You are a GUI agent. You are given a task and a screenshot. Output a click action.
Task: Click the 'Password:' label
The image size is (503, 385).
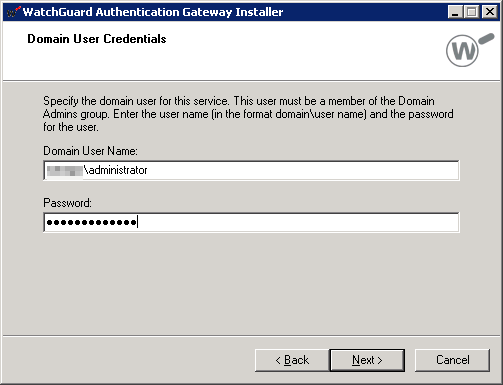coord(67,203)
